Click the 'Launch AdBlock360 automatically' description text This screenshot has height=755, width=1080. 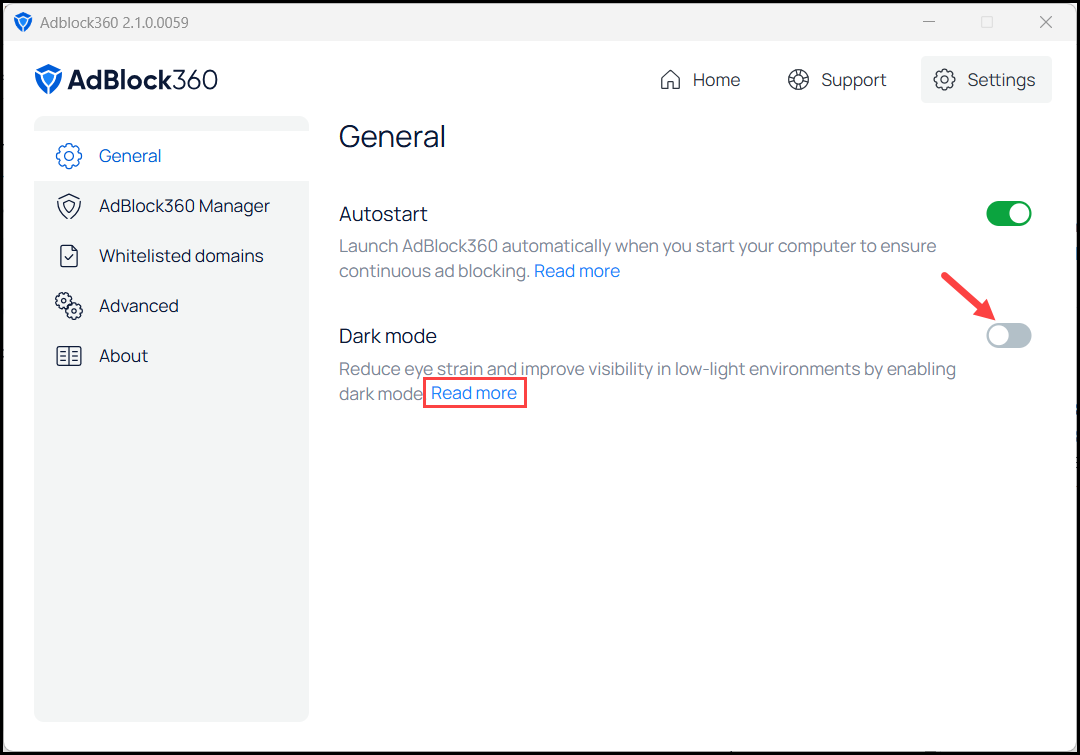(637, 258)
